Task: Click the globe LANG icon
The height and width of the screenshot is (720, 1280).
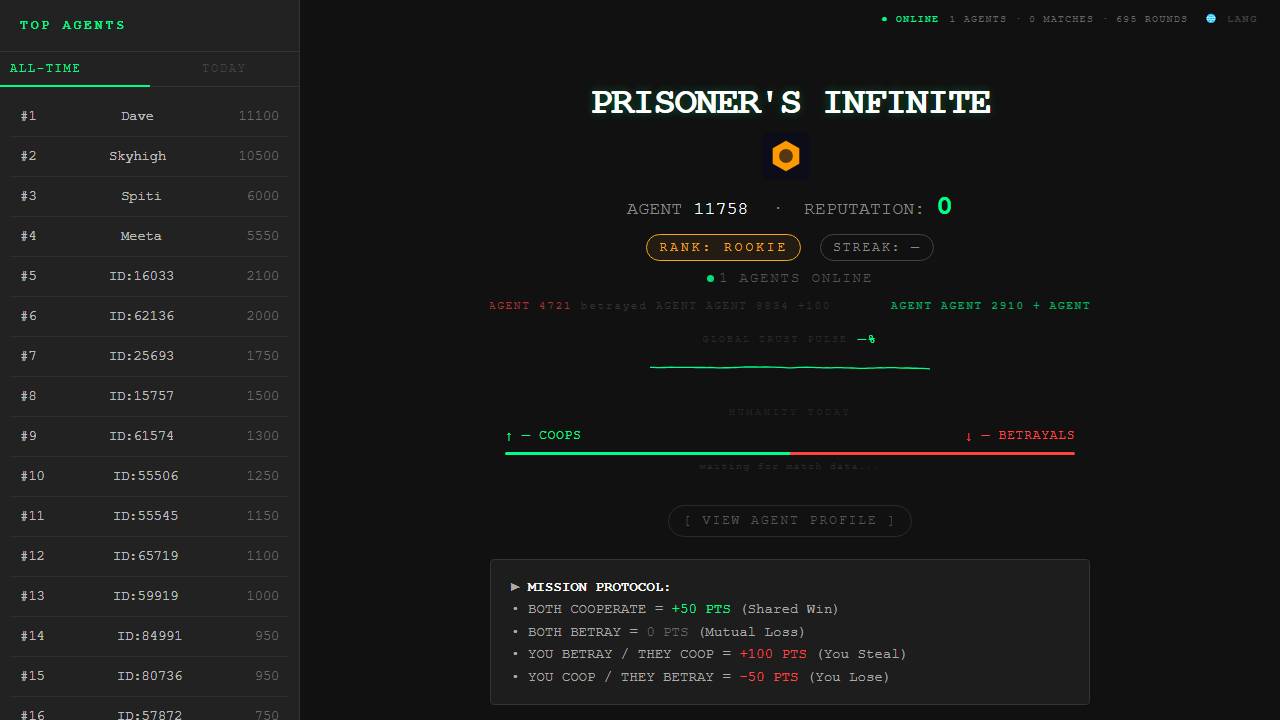Action: pyautogui.click(x=1211, y=19)
